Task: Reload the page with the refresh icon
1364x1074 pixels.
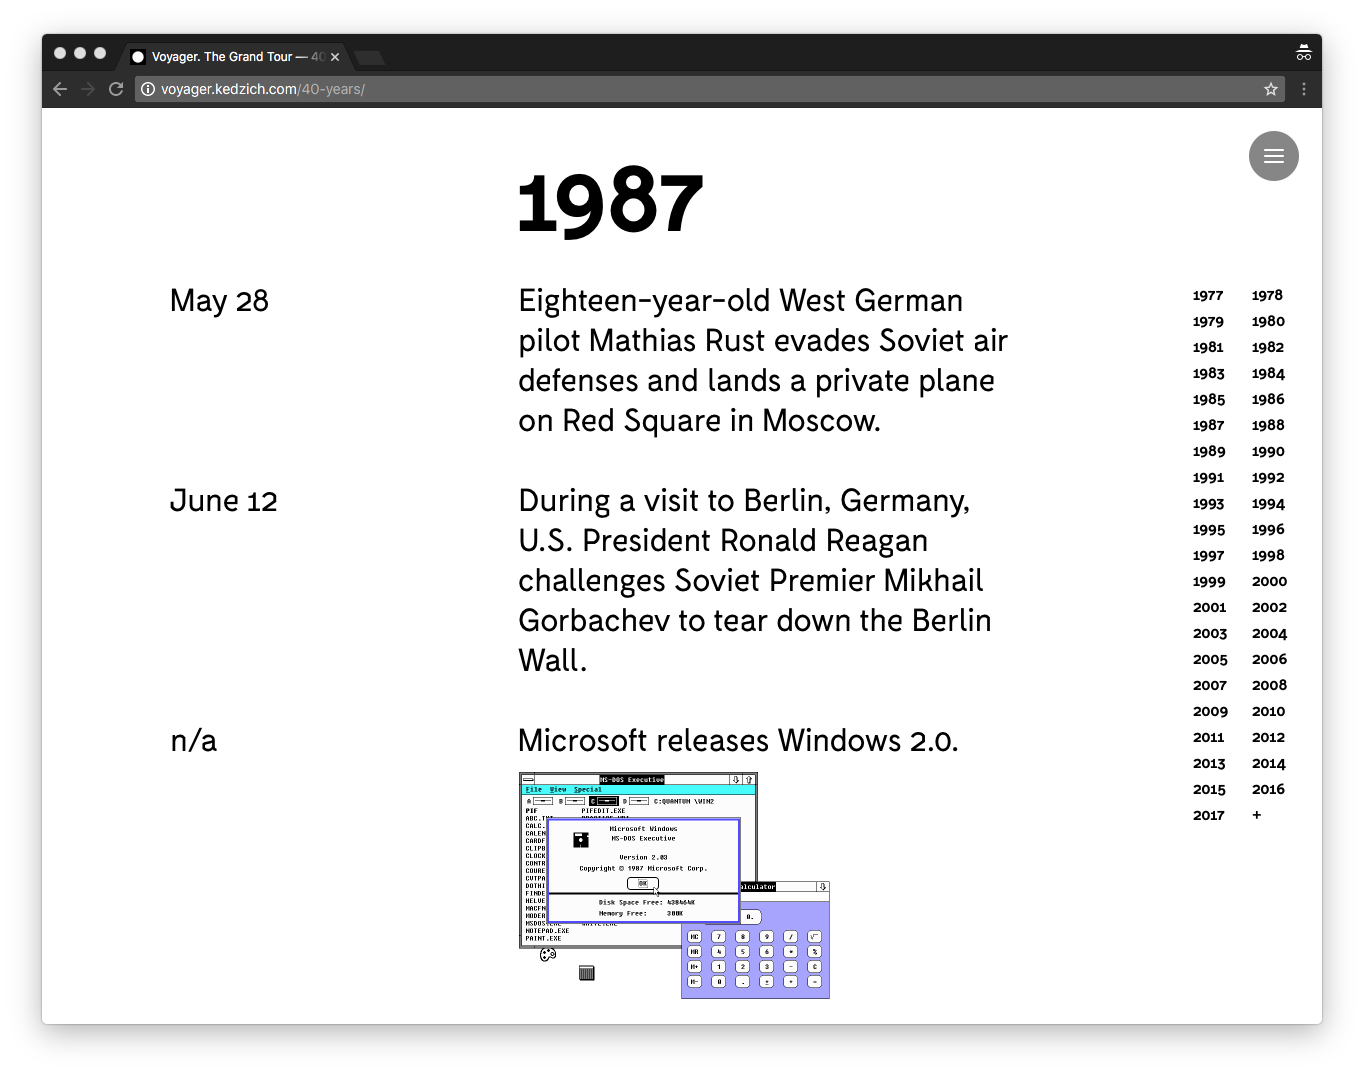Action: 116,89
